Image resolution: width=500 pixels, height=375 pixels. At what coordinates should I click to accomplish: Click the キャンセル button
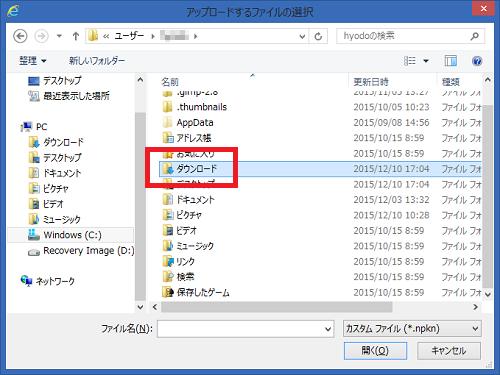click(449, 351)
